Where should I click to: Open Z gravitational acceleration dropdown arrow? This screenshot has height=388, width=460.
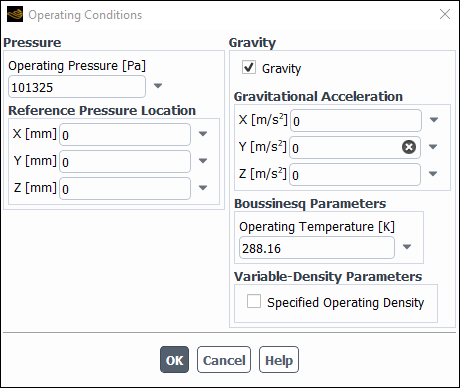click(433, 174)
